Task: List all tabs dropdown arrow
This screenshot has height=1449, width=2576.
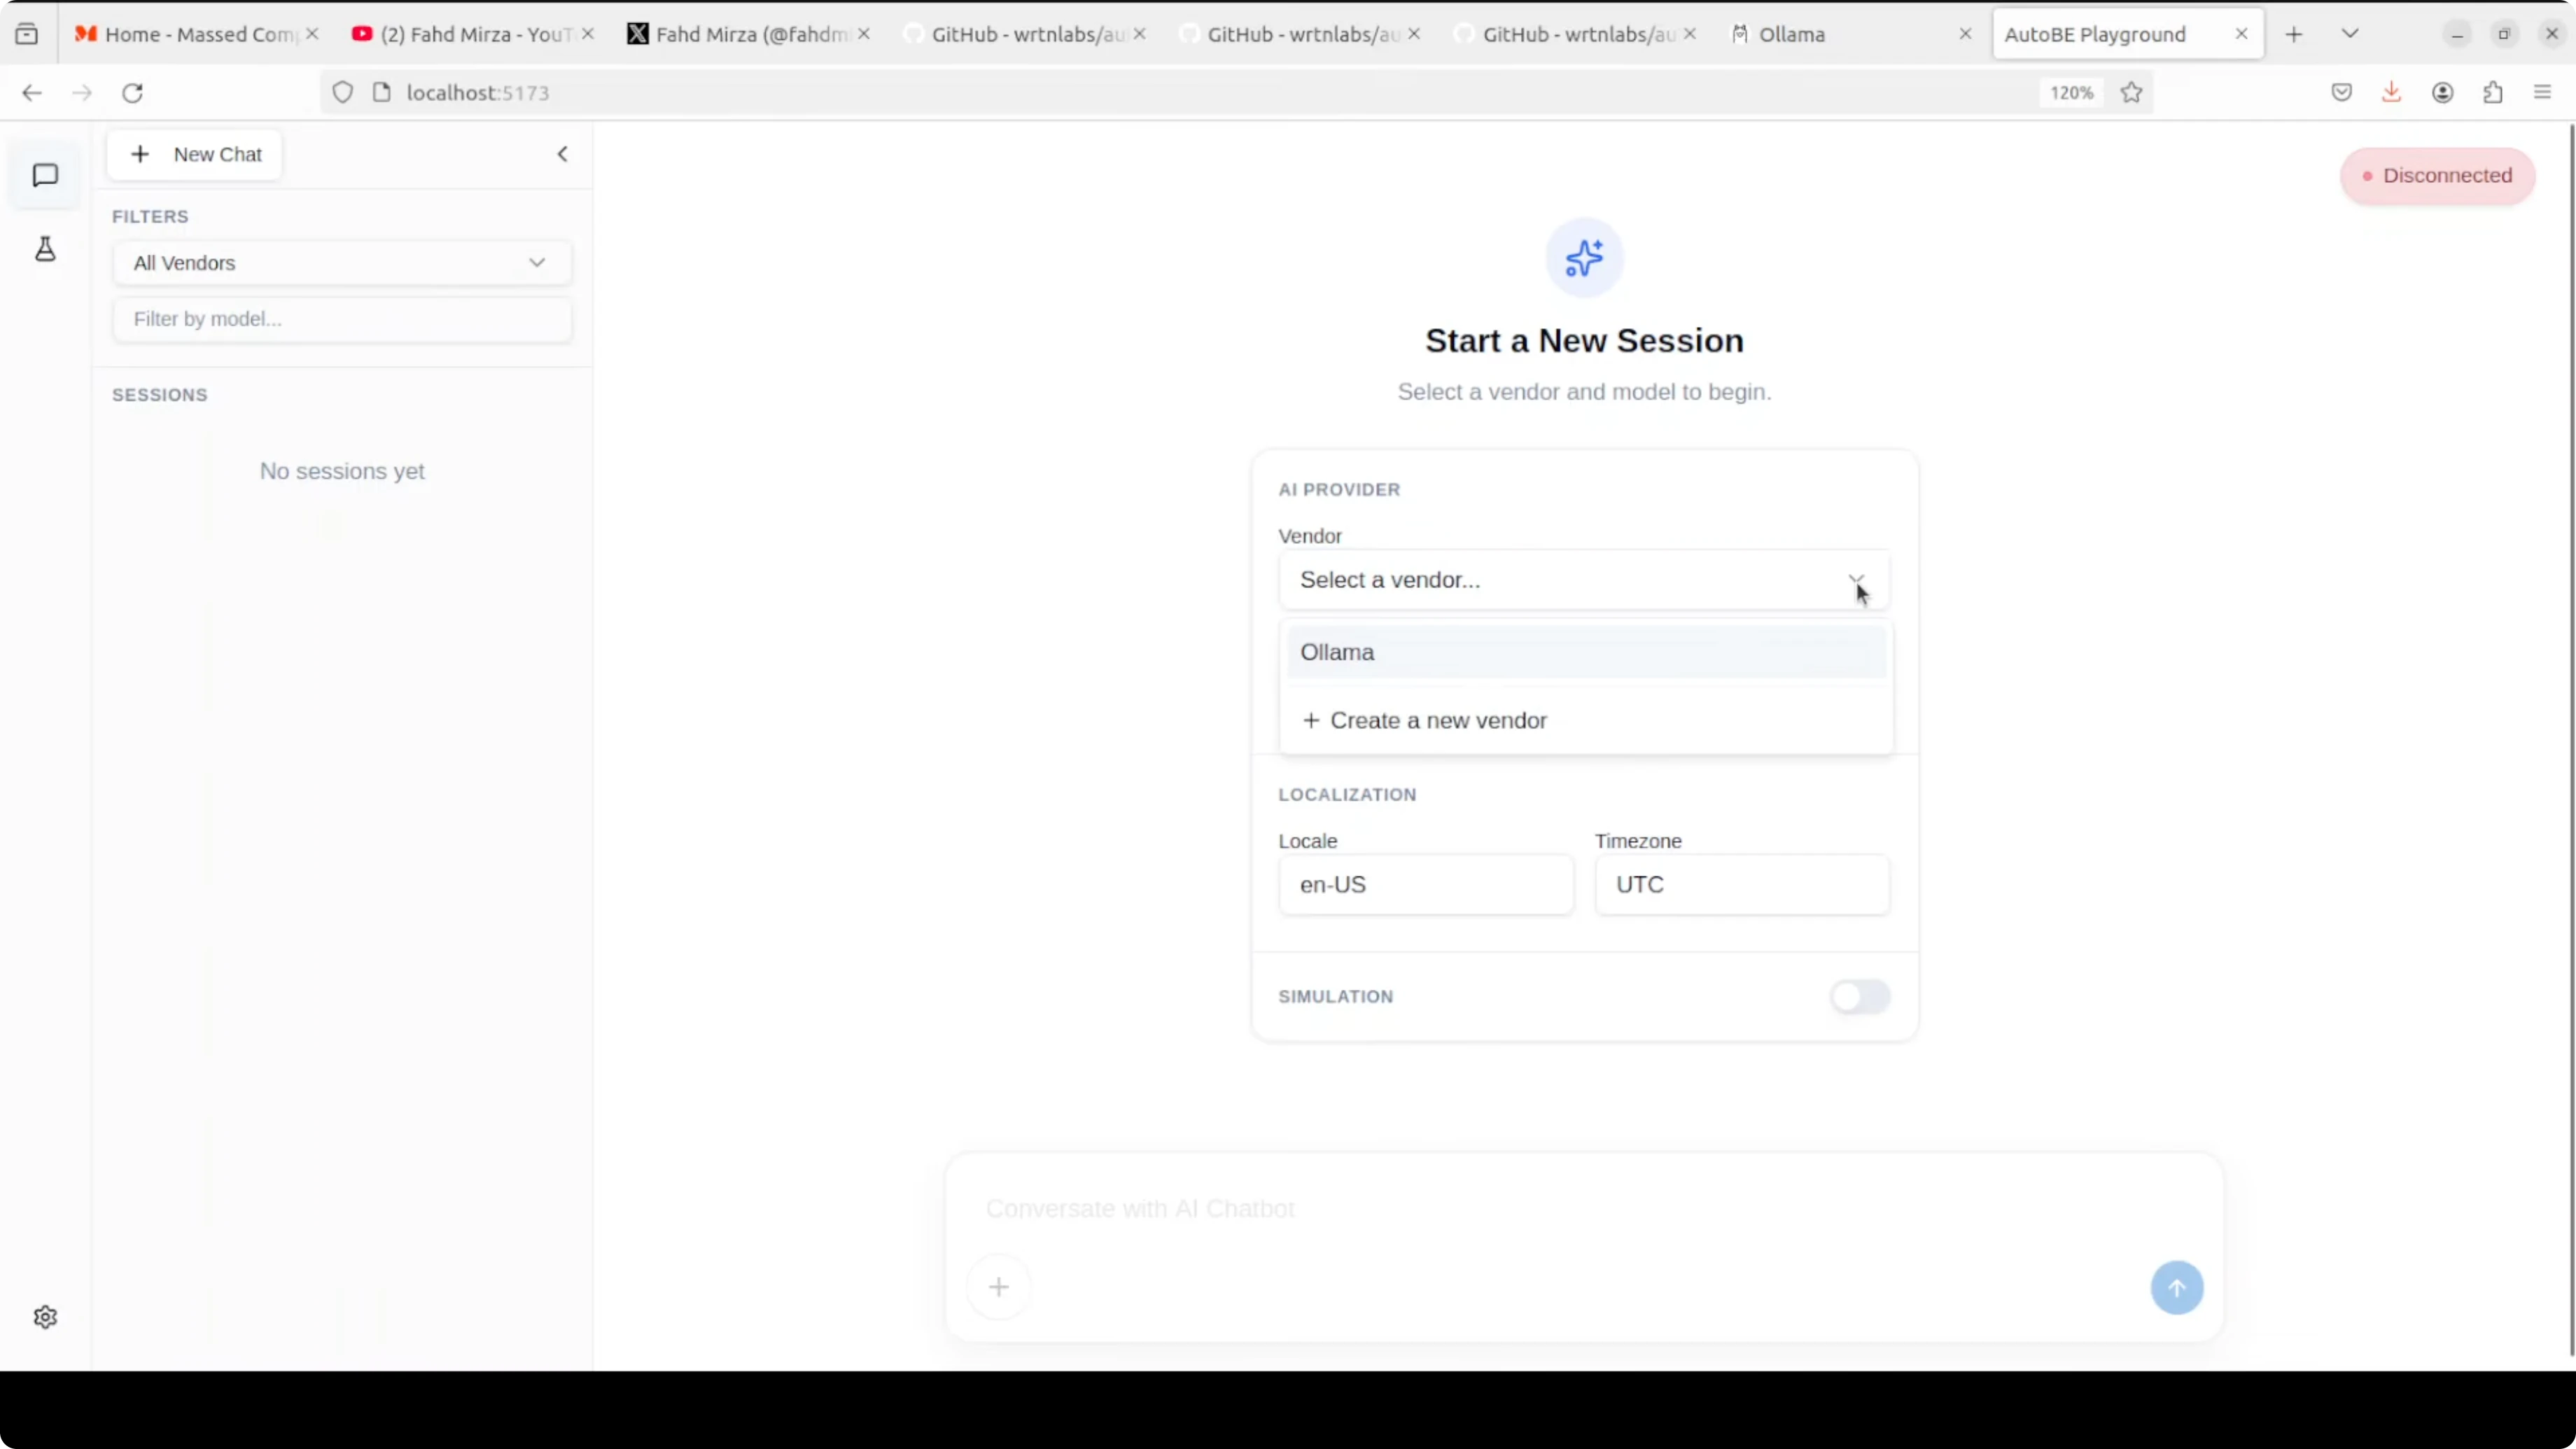Action: point(2350,34)
